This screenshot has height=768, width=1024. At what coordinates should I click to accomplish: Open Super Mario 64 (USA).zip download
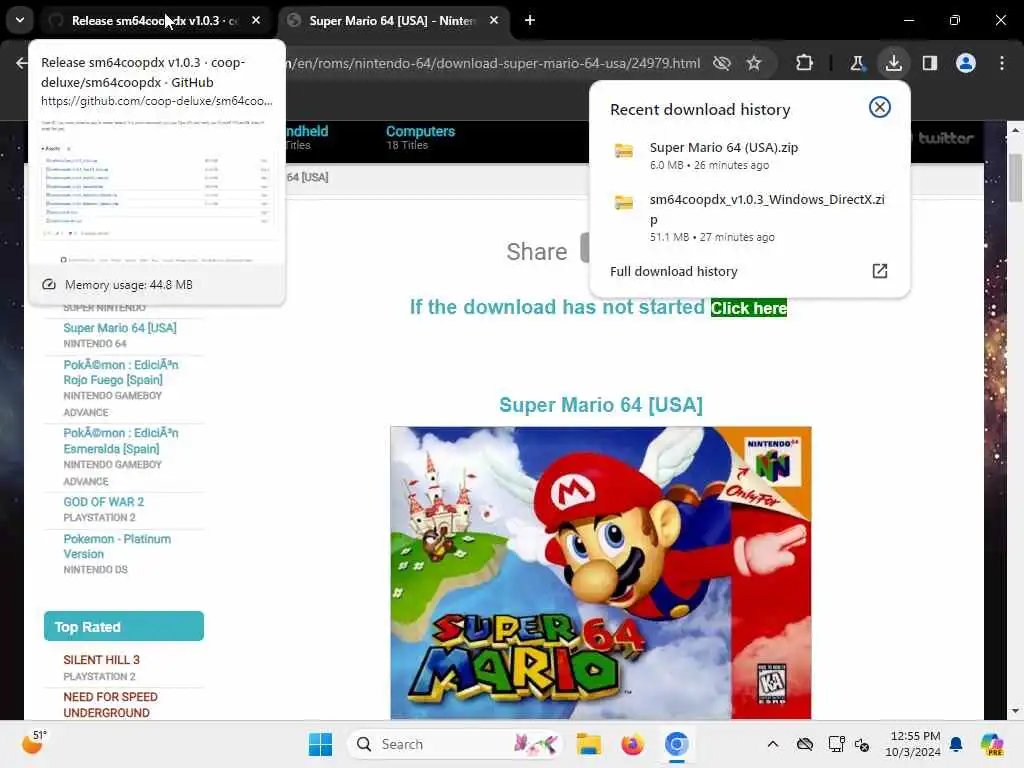click(x=749, y=155)
